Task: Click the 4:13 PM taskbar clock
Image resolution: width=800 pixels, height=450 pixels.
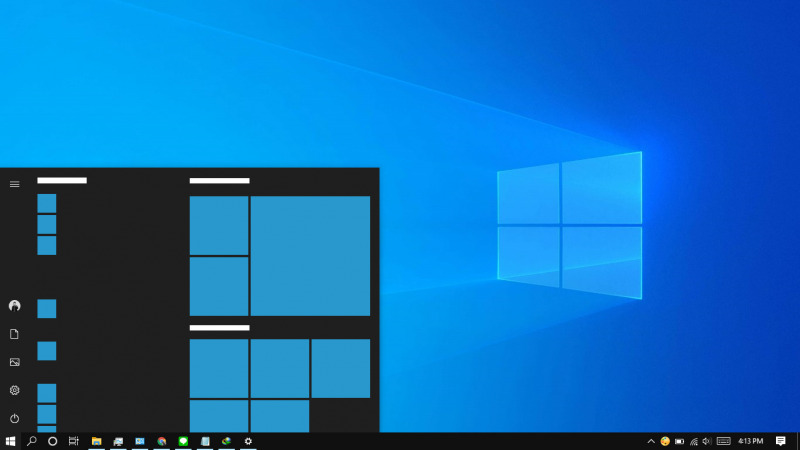Action: 751,441
